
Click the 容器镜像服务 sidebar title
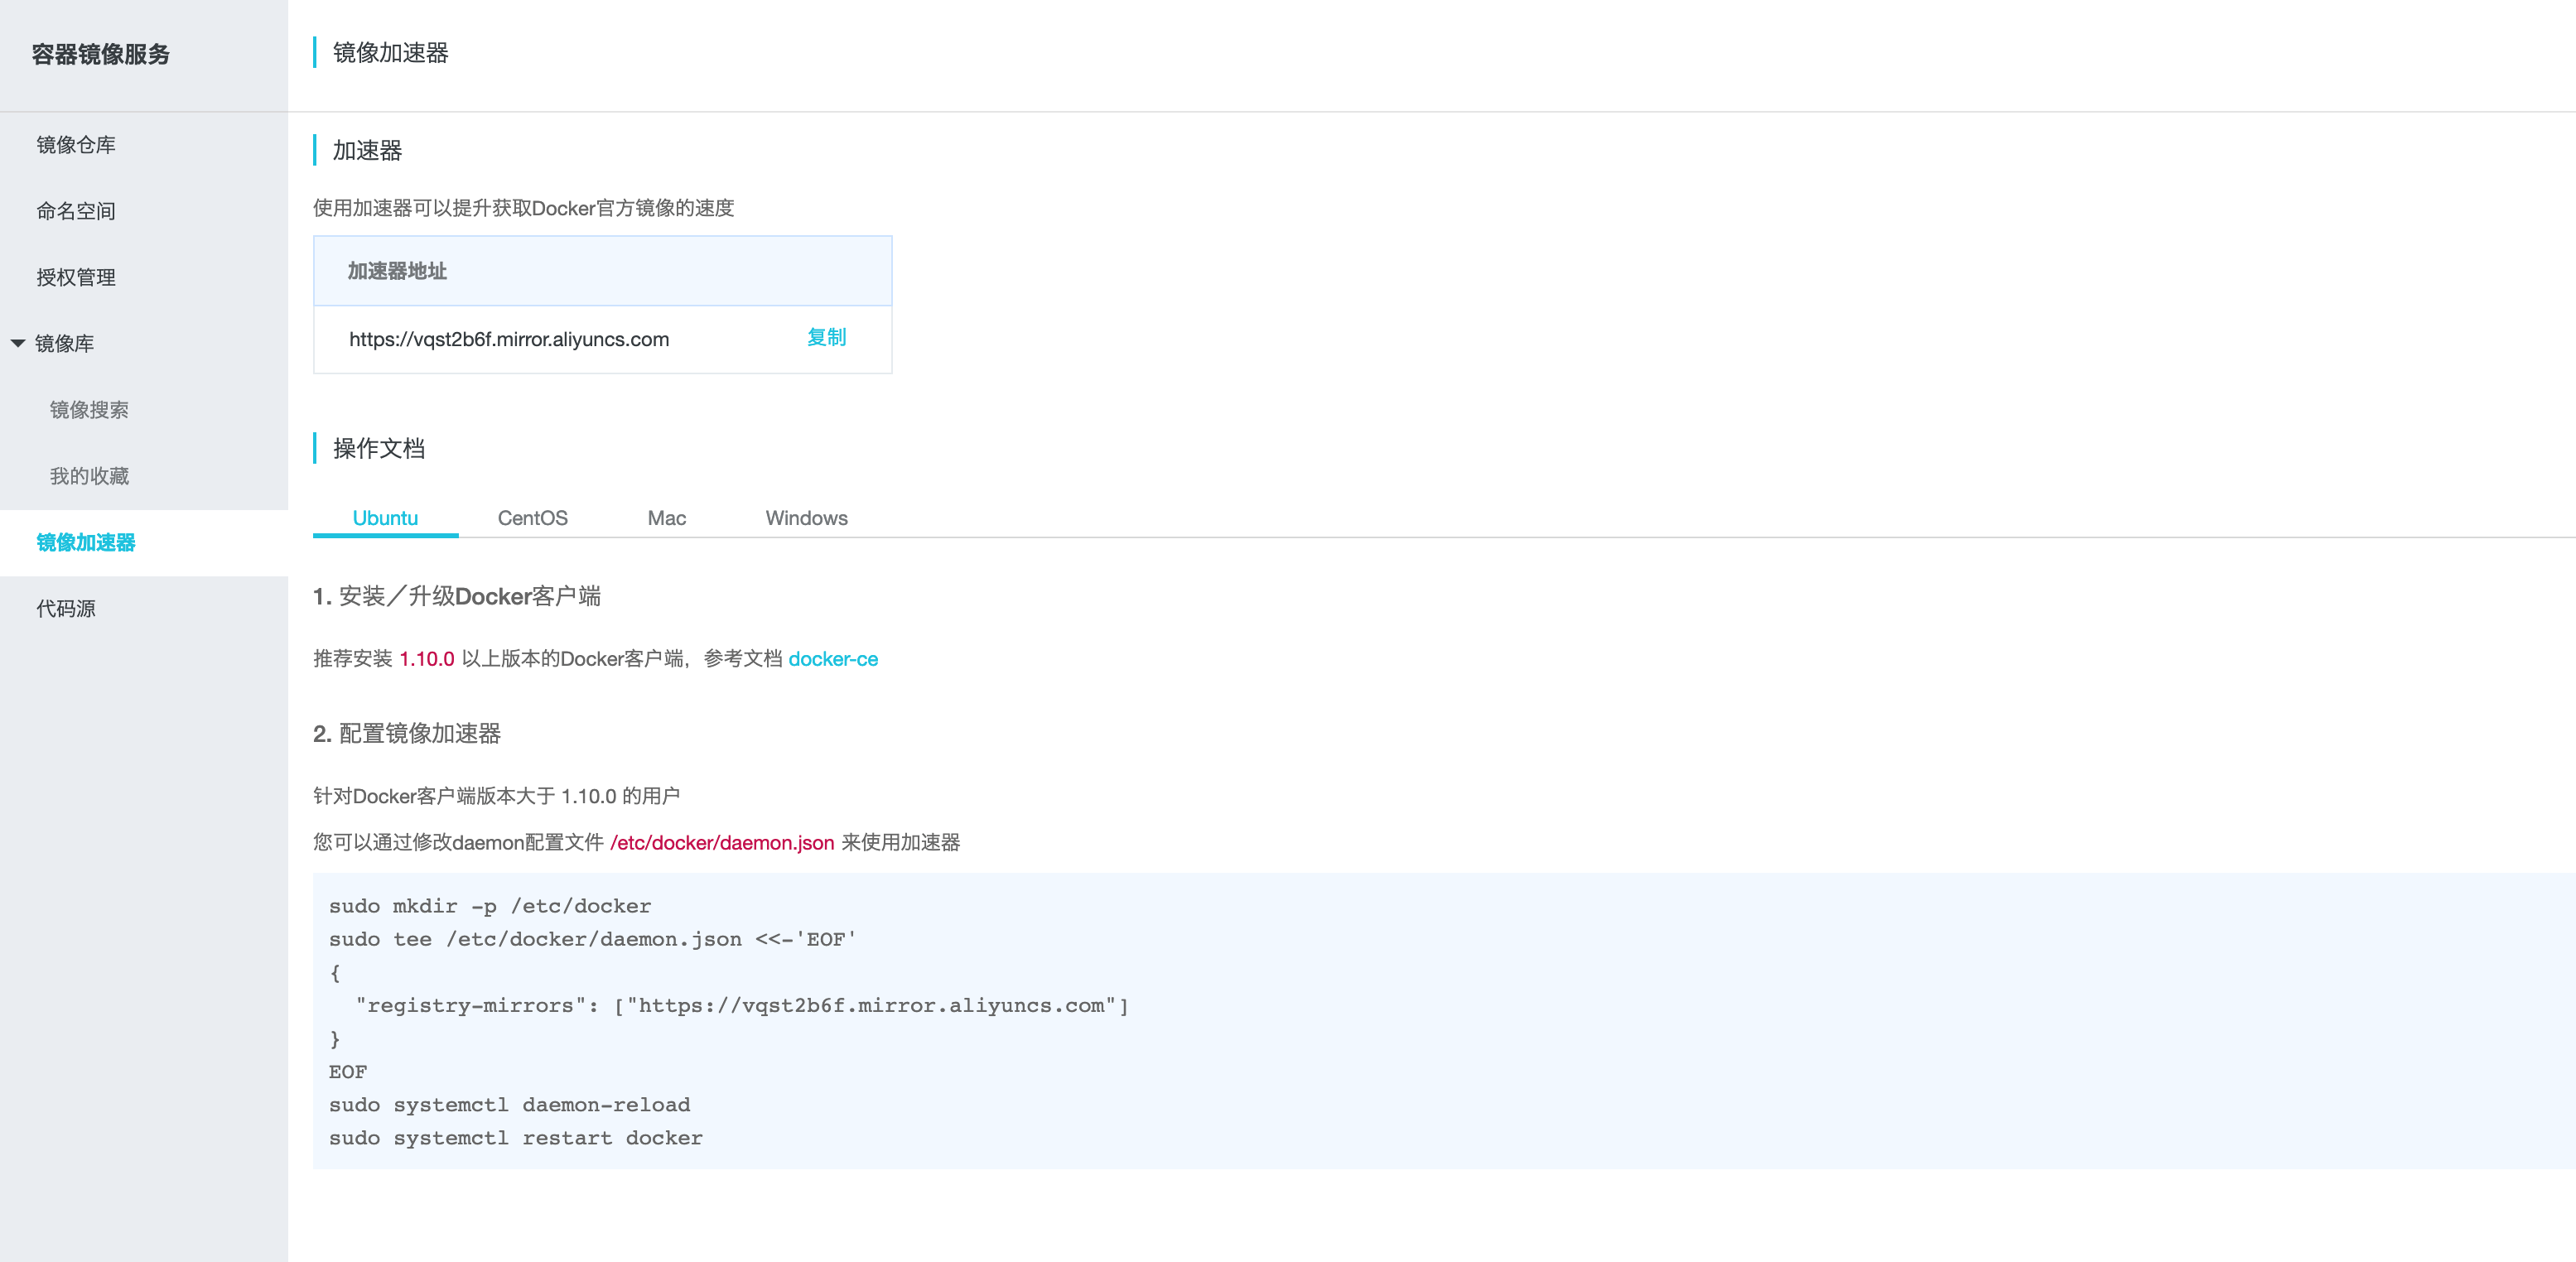click(100, 54)
